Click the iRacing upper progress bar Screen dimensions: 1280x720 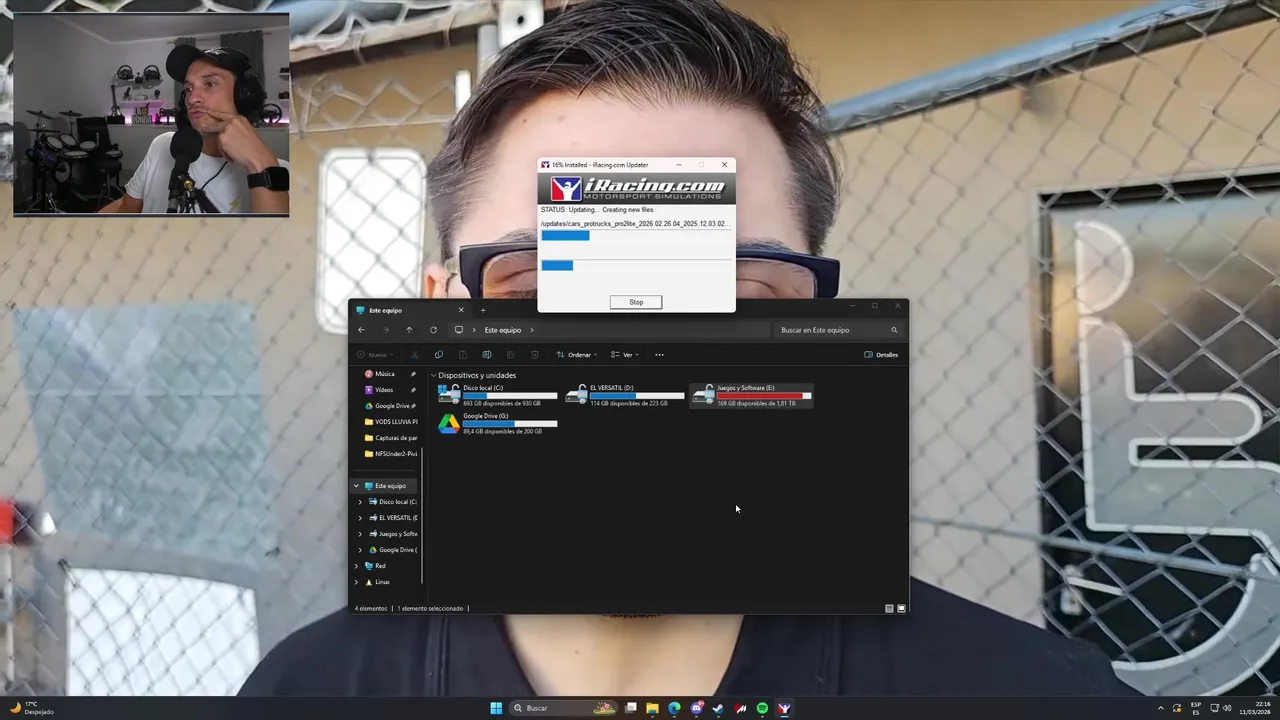635,236
